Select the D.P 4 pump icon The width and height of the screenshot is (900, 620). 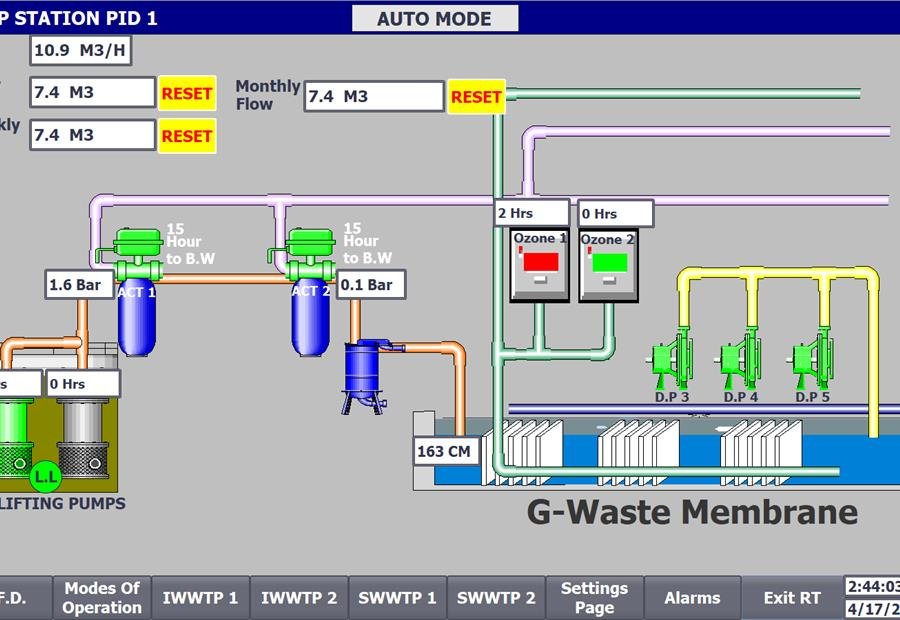pyautogui.click(x=739, y=359)
